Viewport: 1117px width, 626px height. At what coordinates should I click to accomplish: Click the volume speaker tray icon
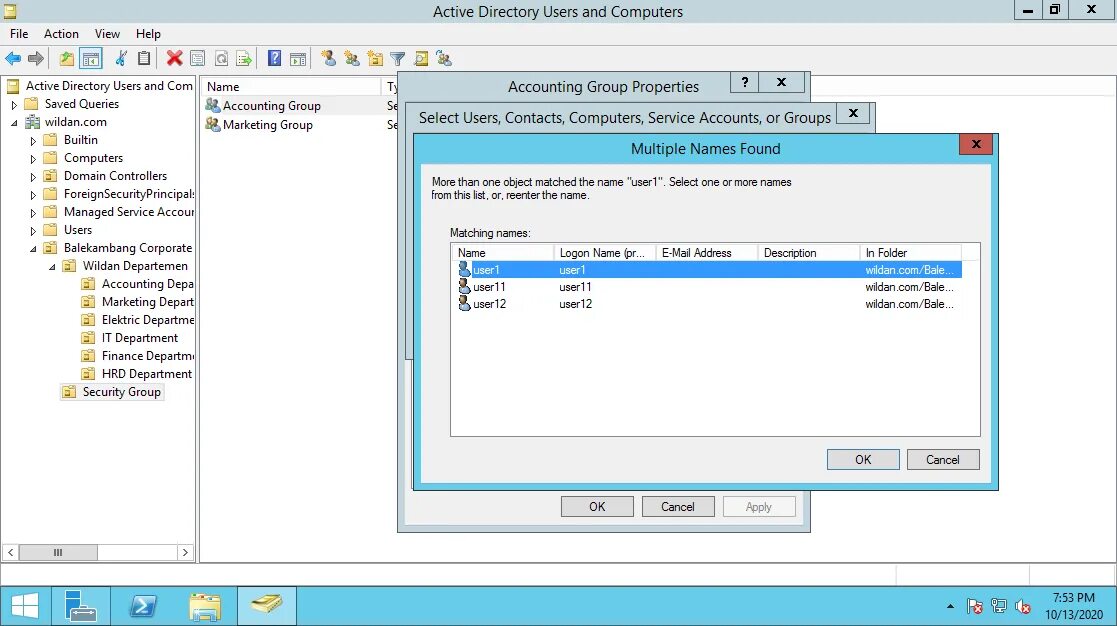pyautogui.click(x=1023, y=606)
